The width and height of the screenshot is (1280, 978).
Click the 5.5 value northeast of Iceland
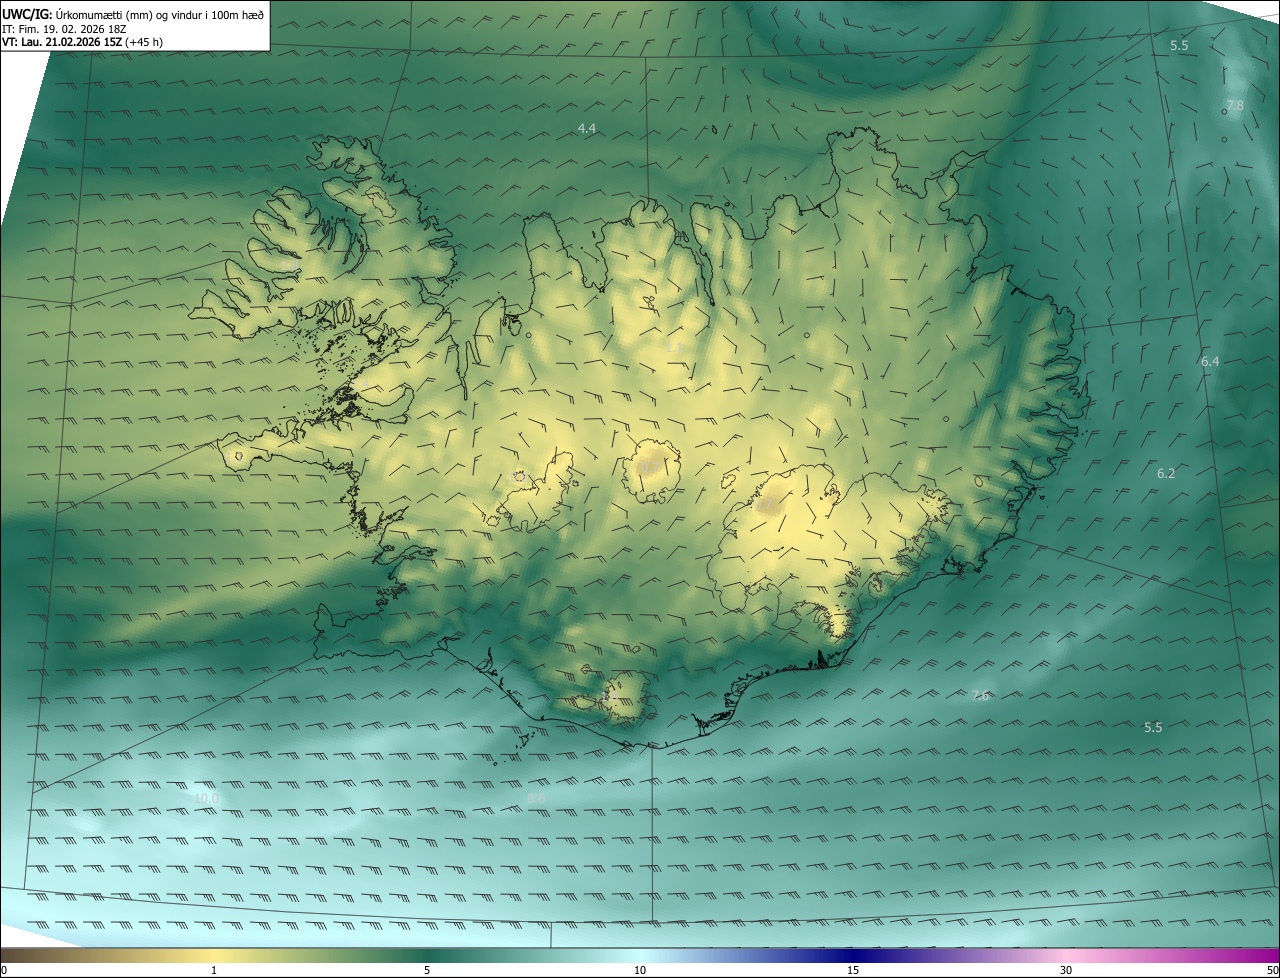(1179, 46)
